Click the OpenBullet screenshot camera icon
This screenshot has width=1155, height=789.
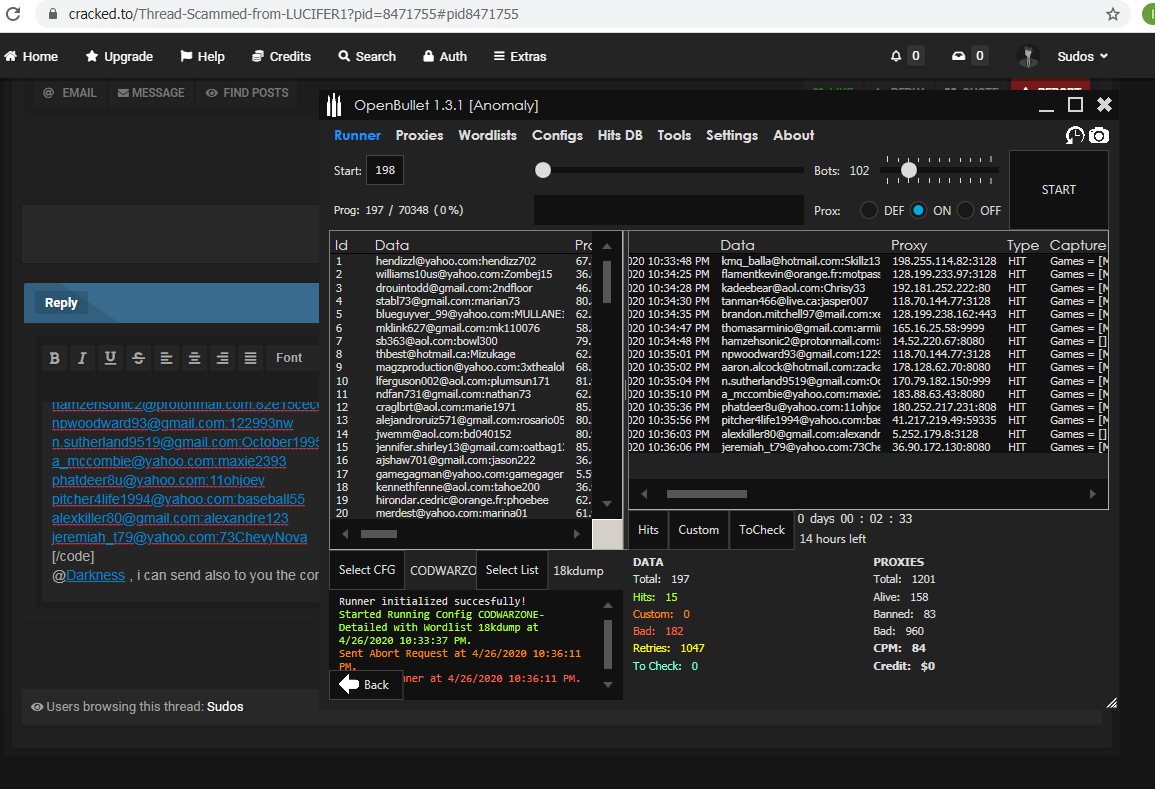[1099, 136]
